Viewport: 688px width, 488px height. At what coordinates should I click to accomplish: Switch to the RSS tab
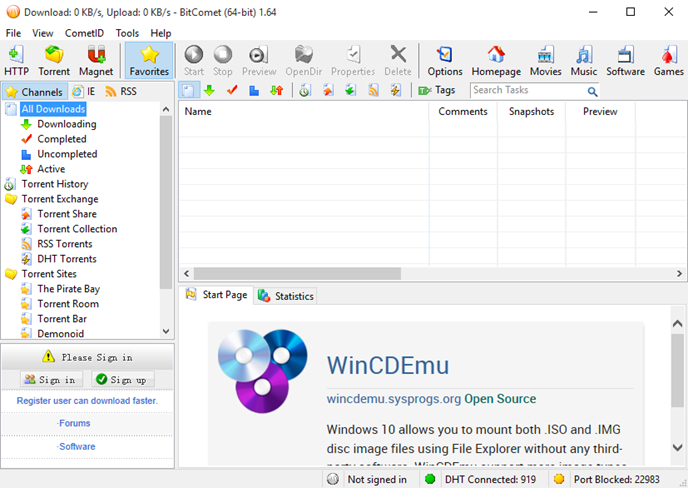pos(121,91)
